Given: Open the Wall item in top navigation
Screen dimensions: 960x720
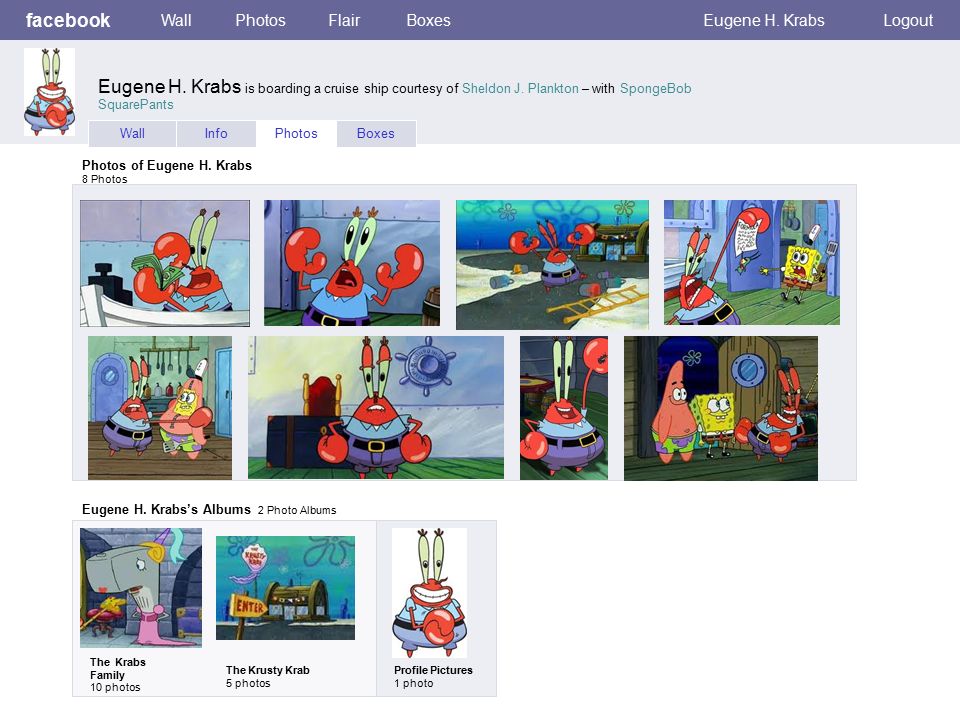Looking at the screenshot, I should pos(176,20).
